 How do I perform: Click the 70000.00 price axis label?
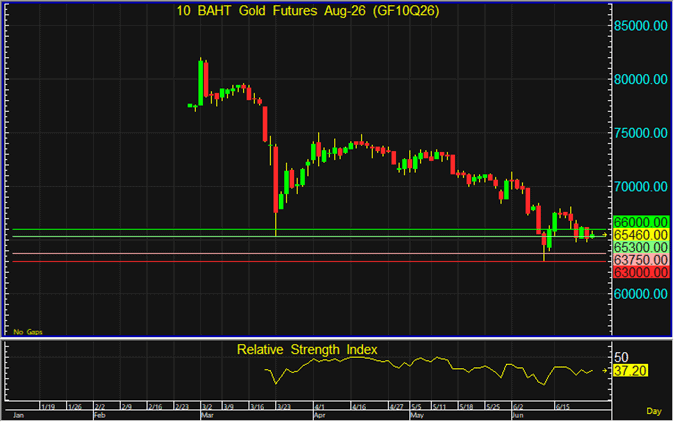(640, 187)
